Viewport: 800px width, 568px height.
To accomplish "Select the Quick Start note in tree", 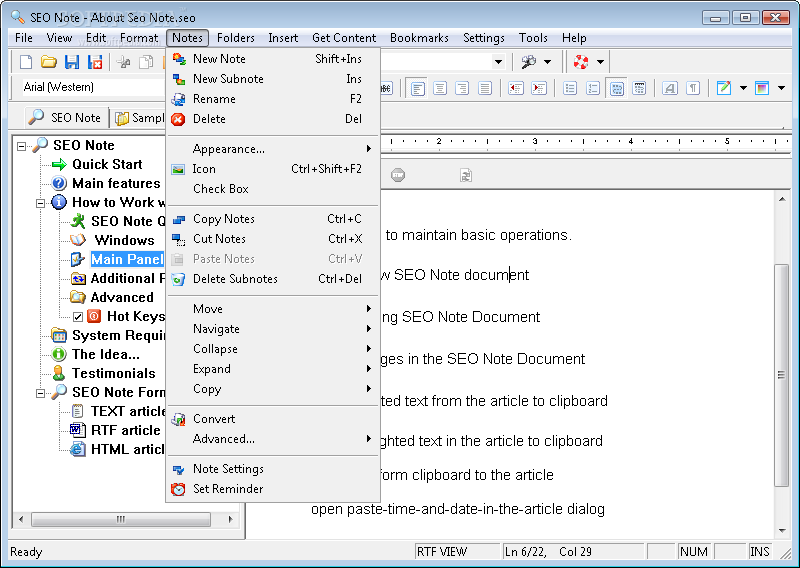I will [x=107, y=164].
